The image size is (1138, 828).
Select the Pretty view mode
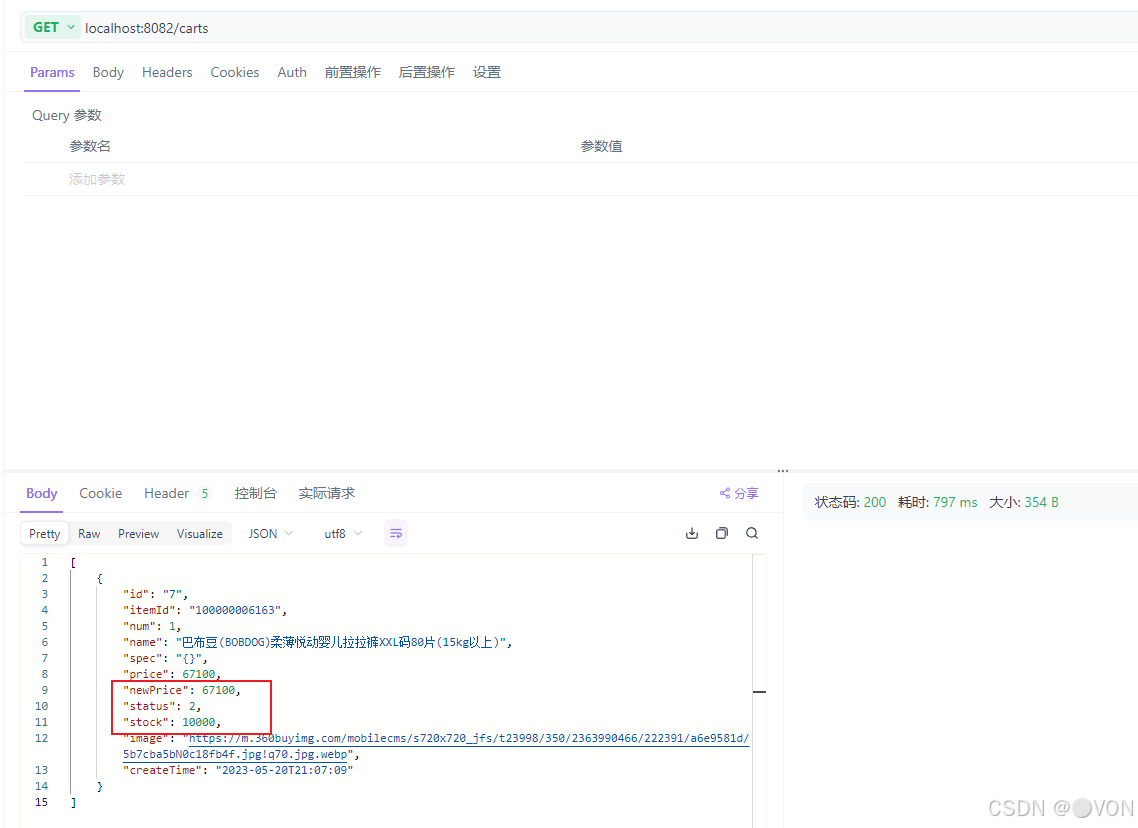[44, 533]
